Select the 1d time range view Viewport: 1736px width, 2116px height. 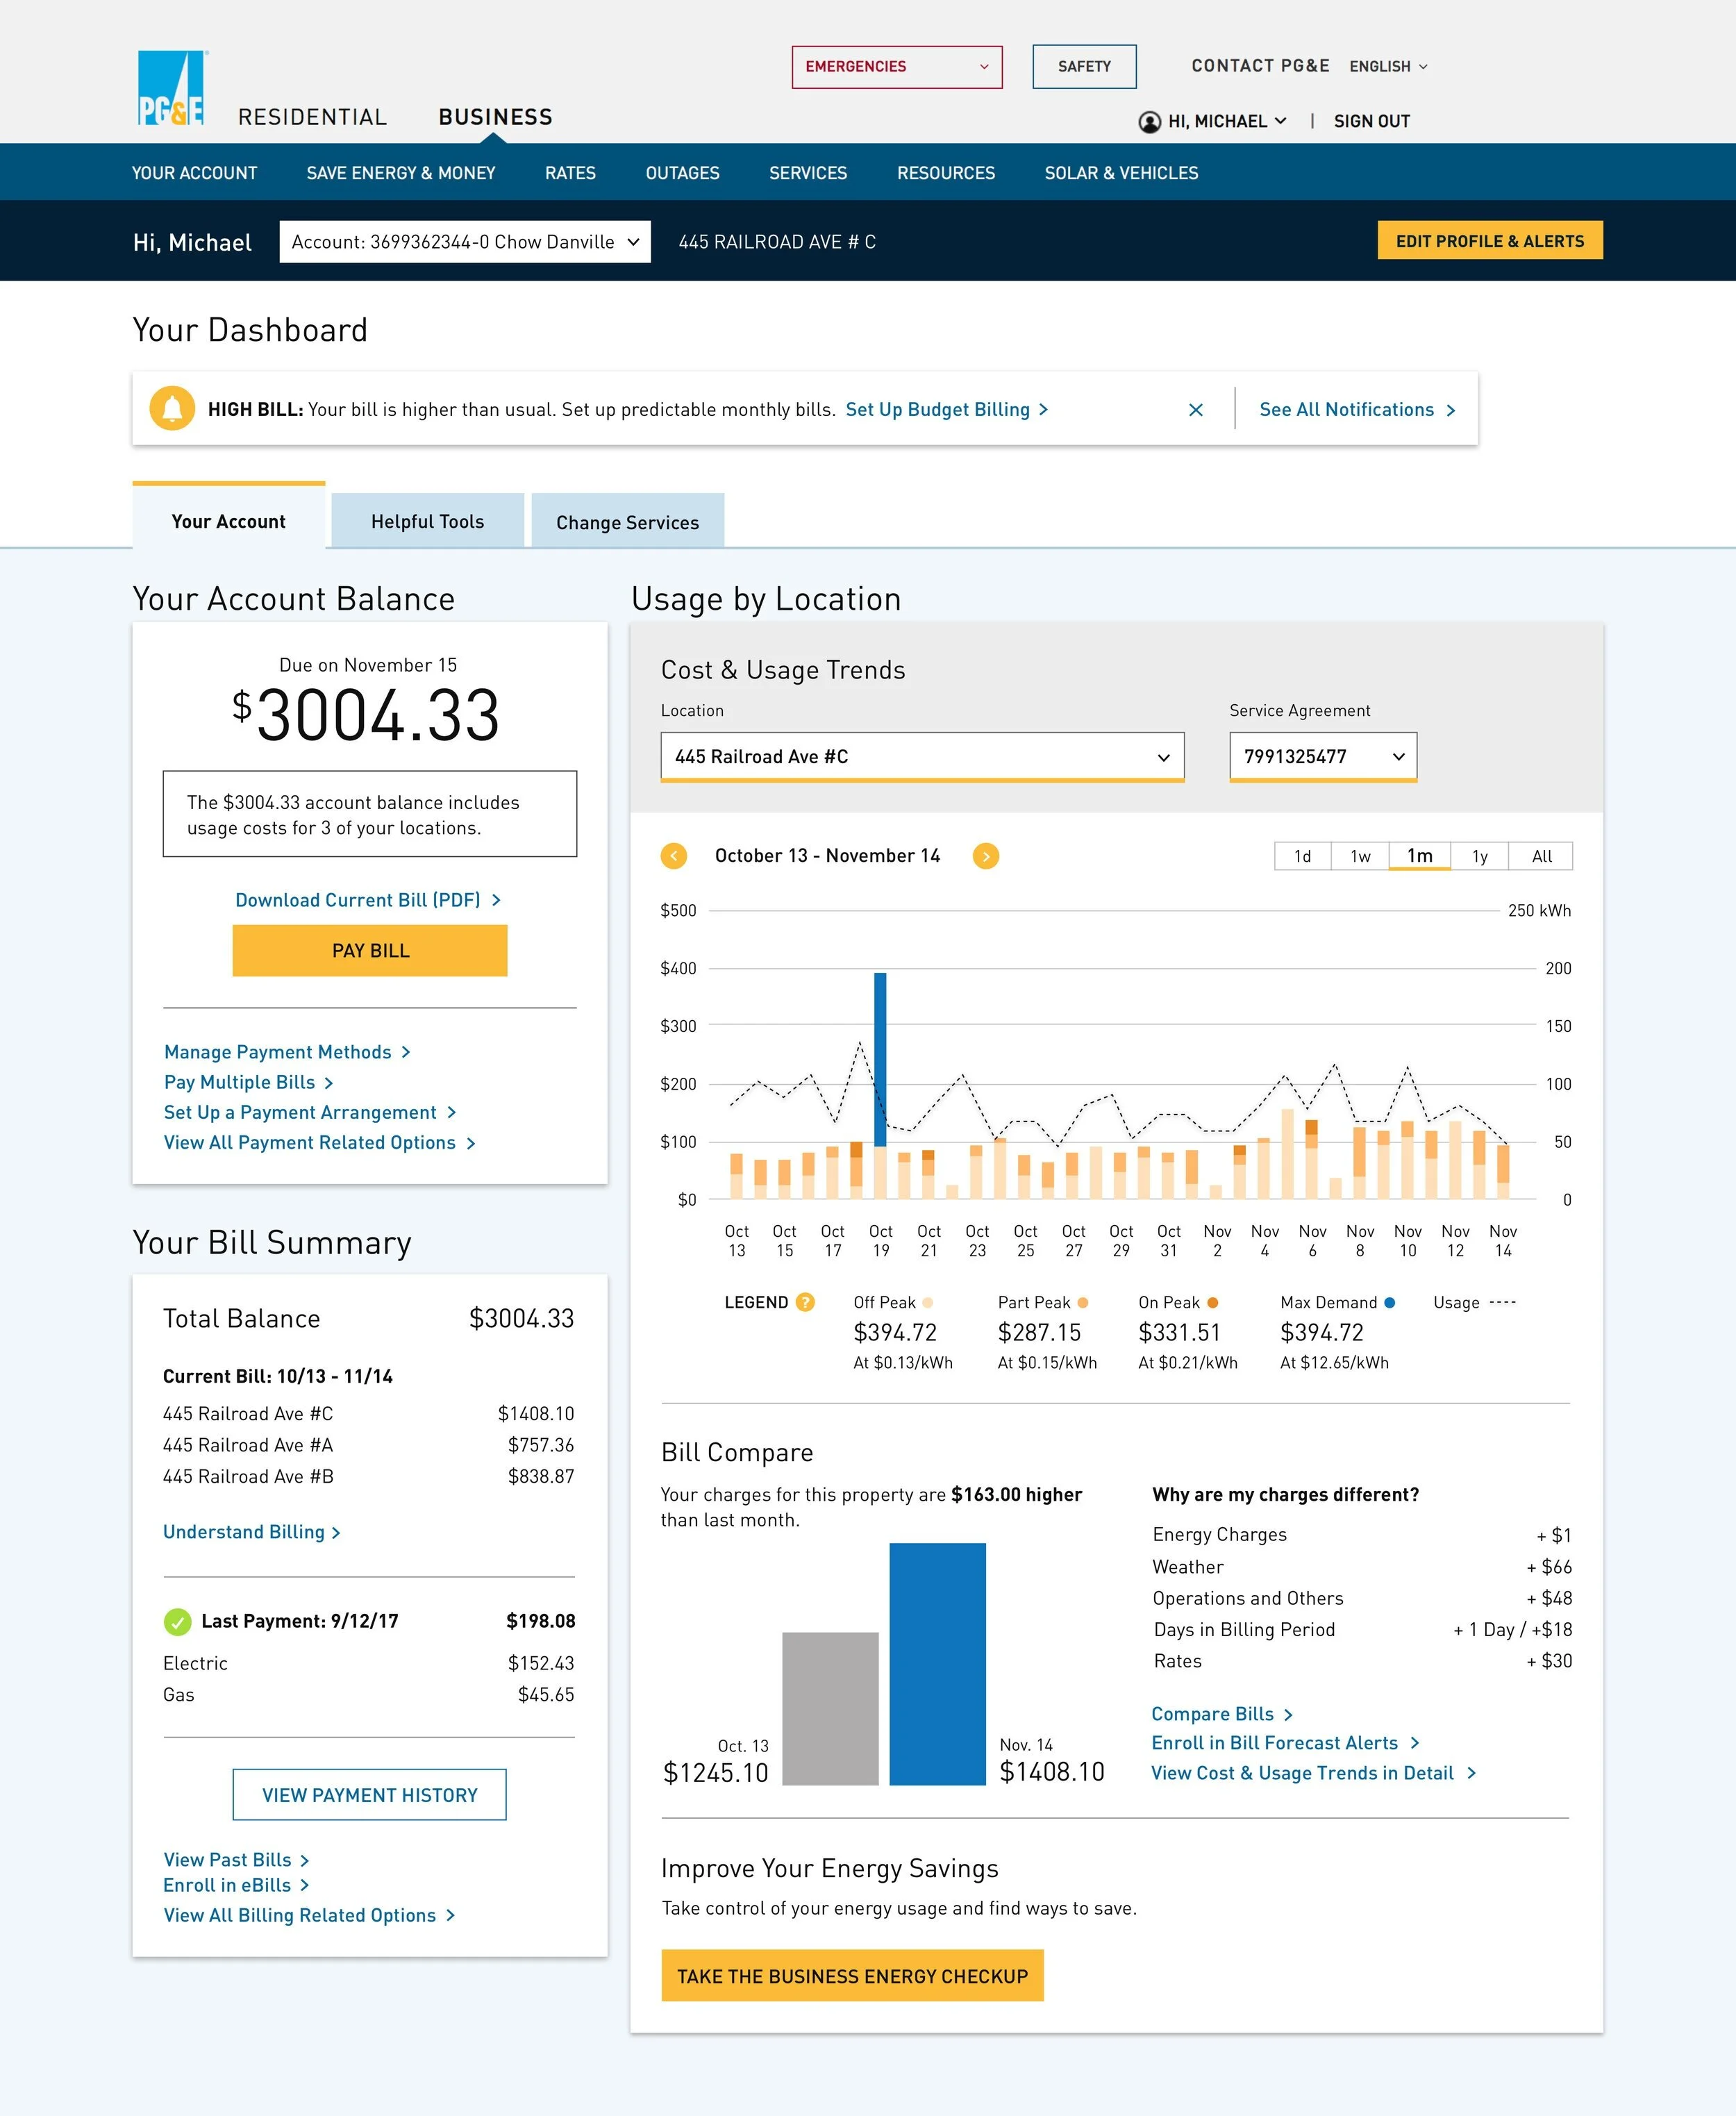[1301, 856]
